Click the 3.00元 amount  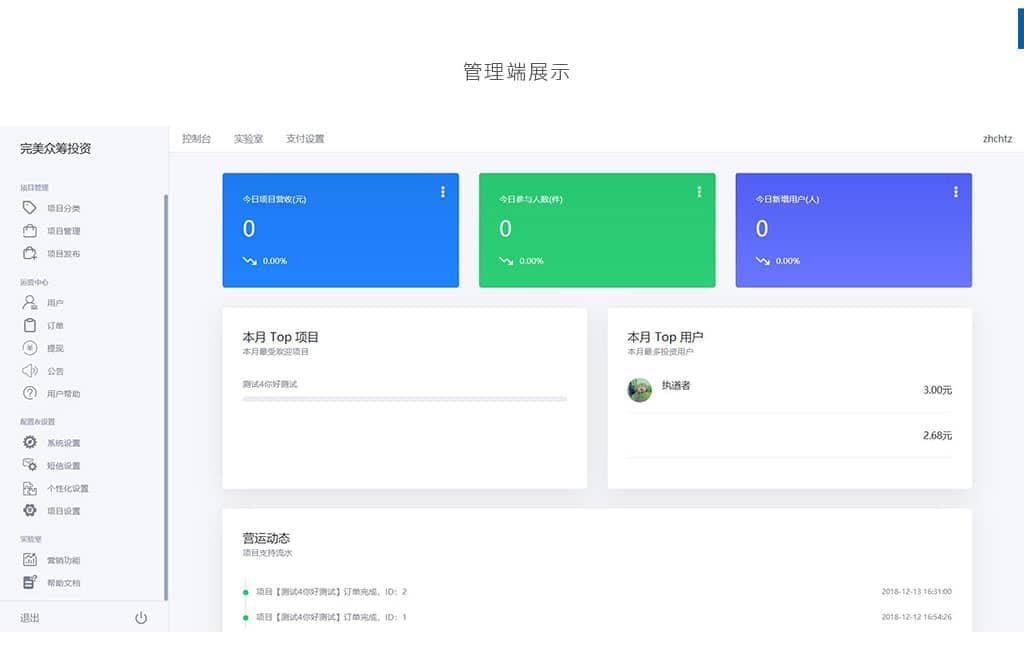tap(937, 390)
